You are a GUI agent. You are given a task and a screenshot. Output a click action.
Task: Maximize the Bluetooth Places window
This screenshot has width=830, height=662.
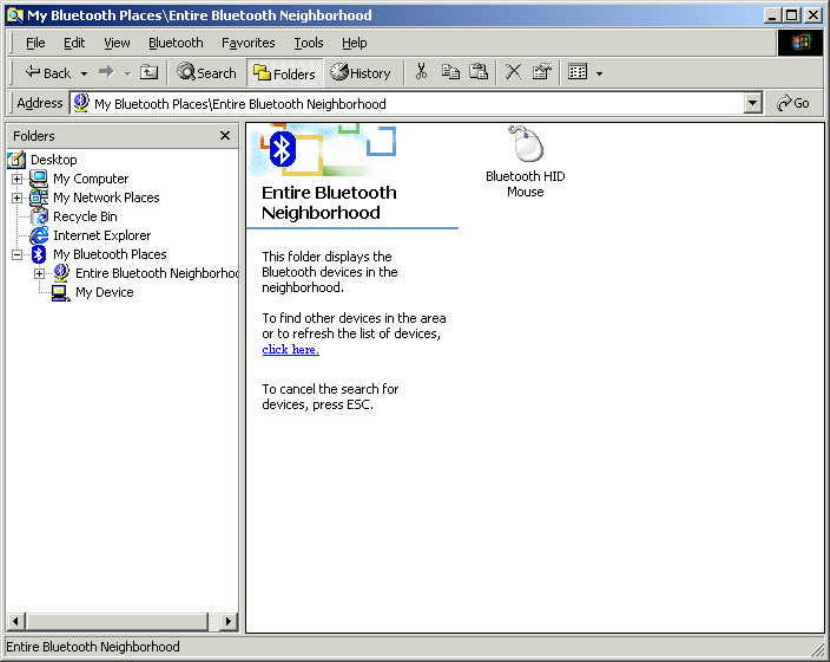click(792, 15)
